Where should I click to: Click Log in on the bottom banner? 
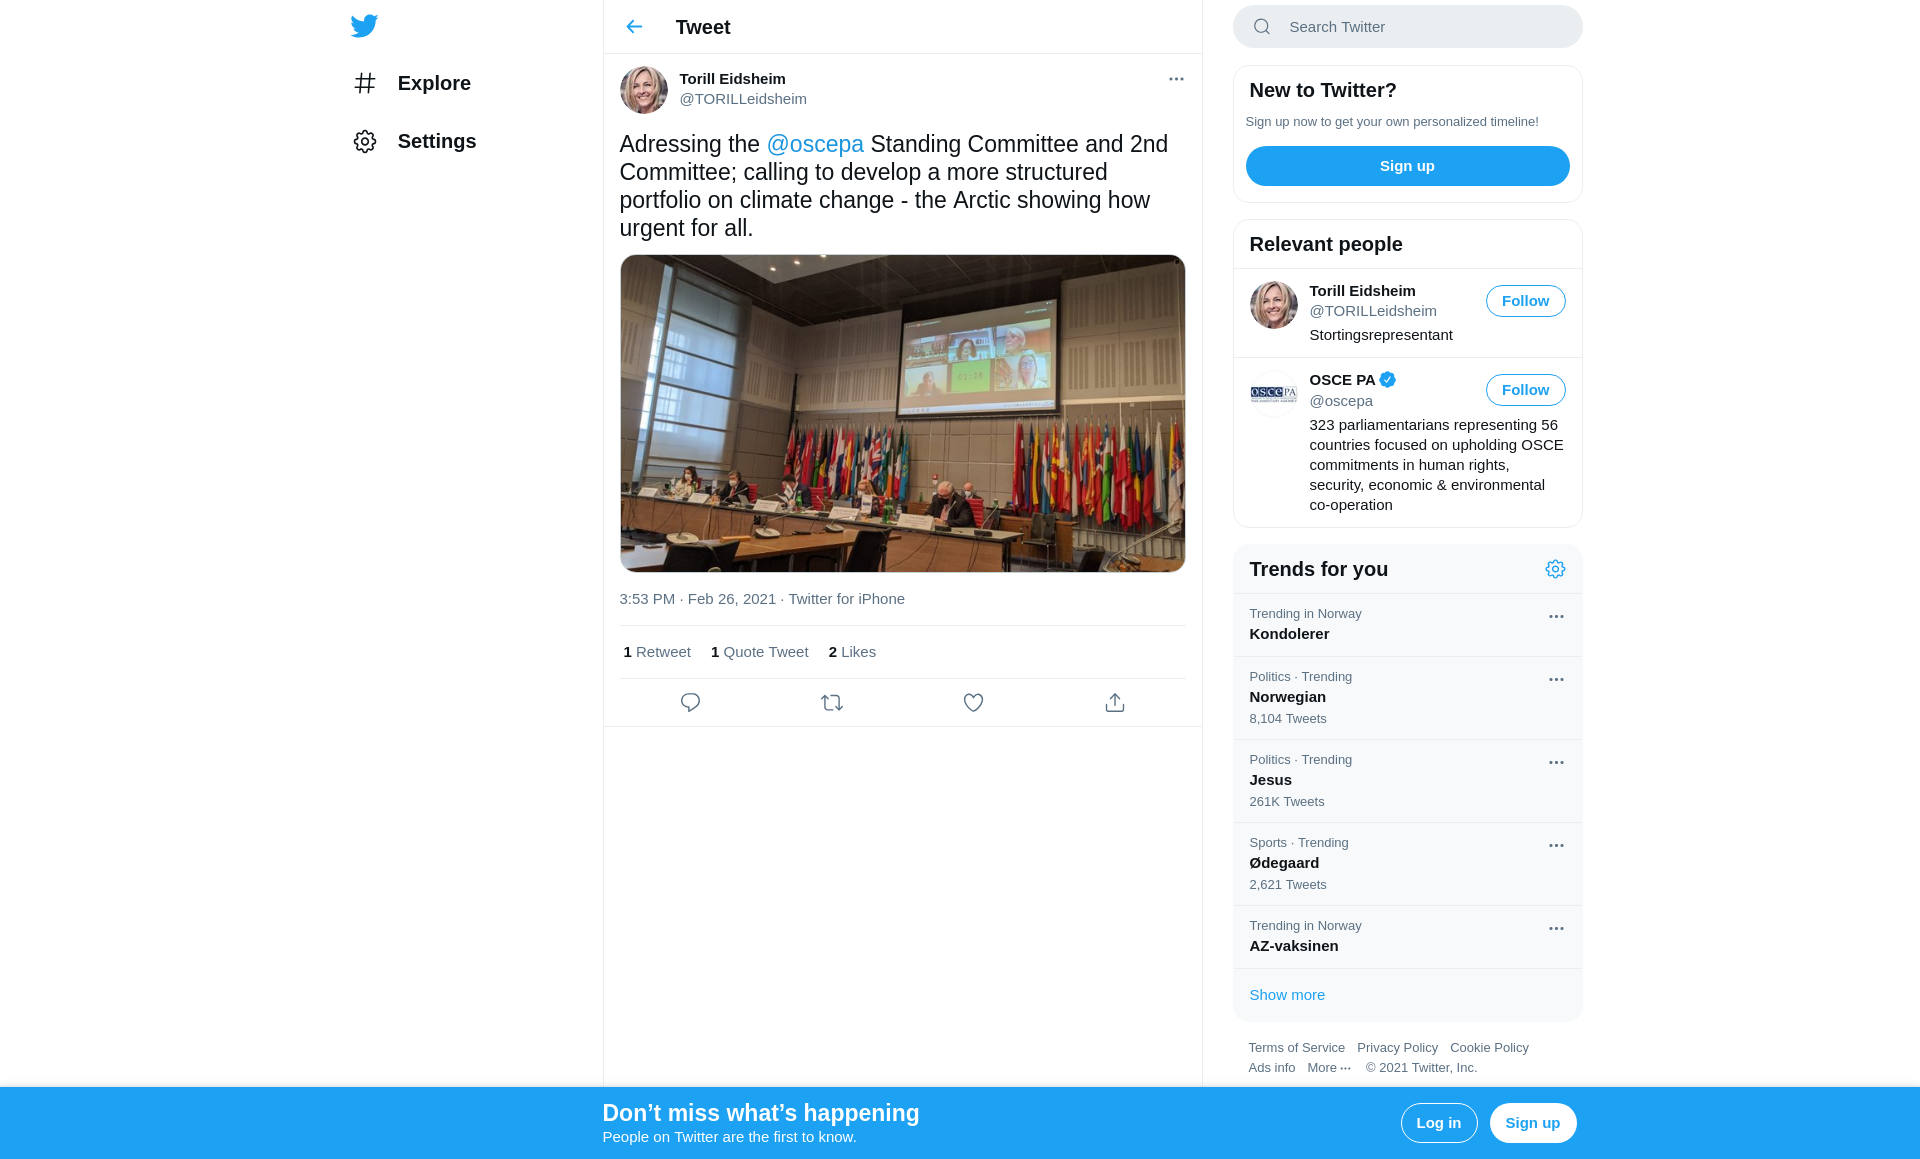pyautogui.click(x=1438, y=1123)
